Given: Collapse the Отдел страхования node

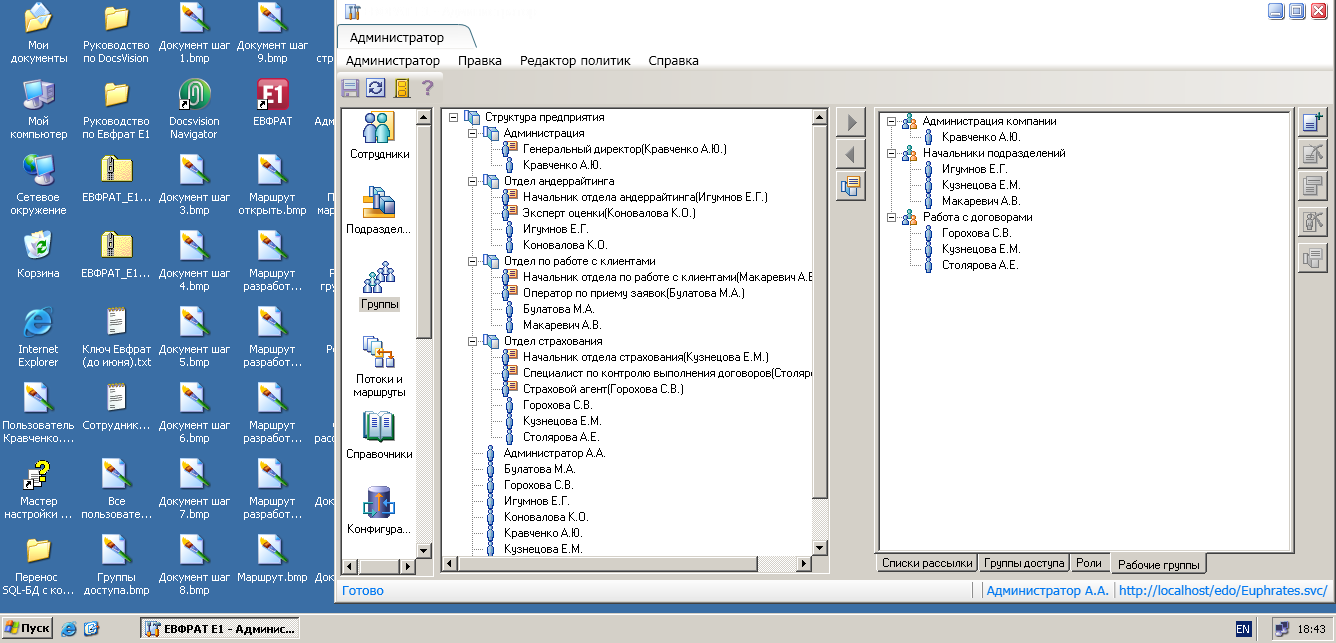Looking at the screenshot, I should tap(473, 341).
